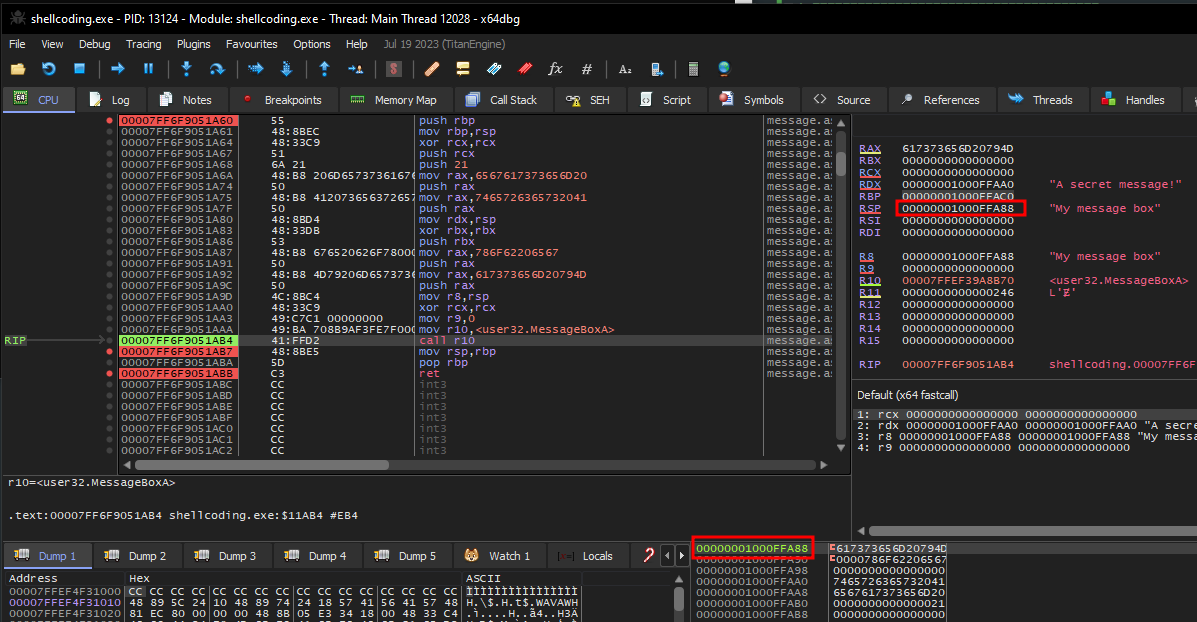Click right arrow to scroll dump tabs
This screenshot has height=622, width=1197.
point(681,556)
